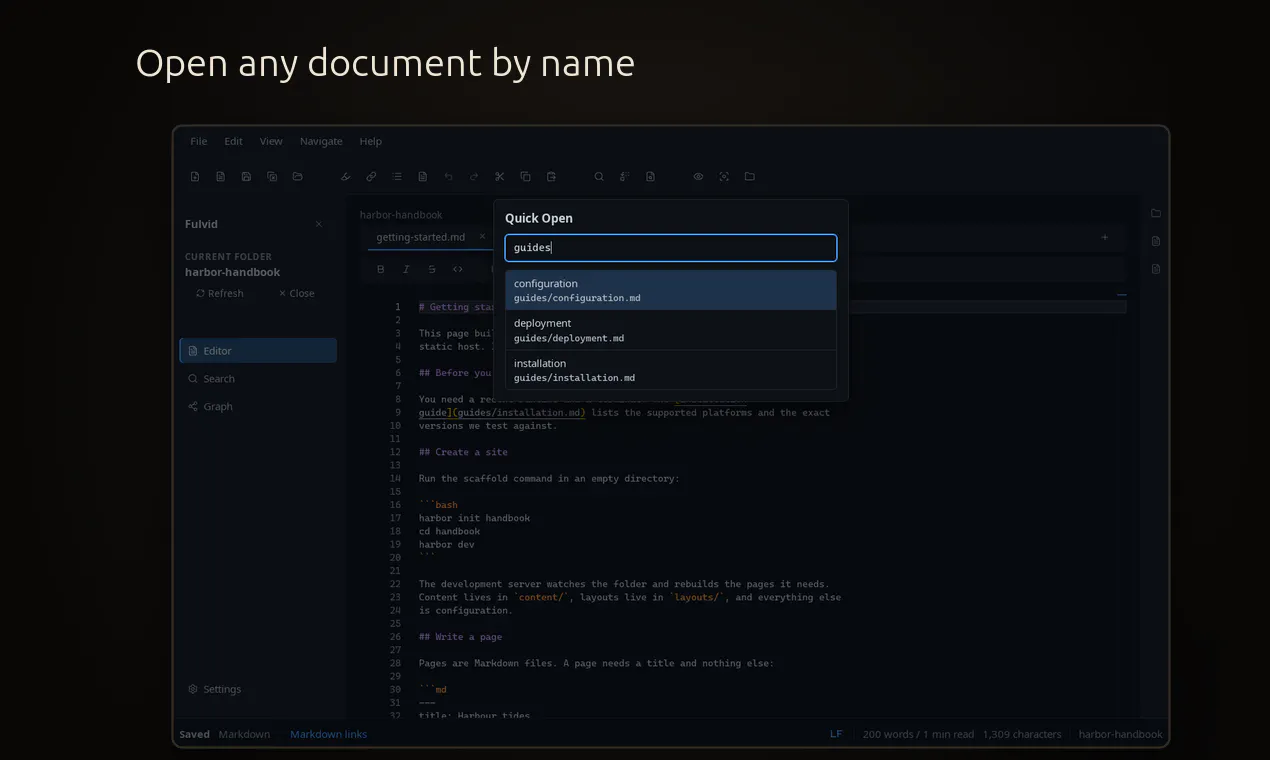
Task: Switch to the getting-started.md tab
Action: click(421, 238)
